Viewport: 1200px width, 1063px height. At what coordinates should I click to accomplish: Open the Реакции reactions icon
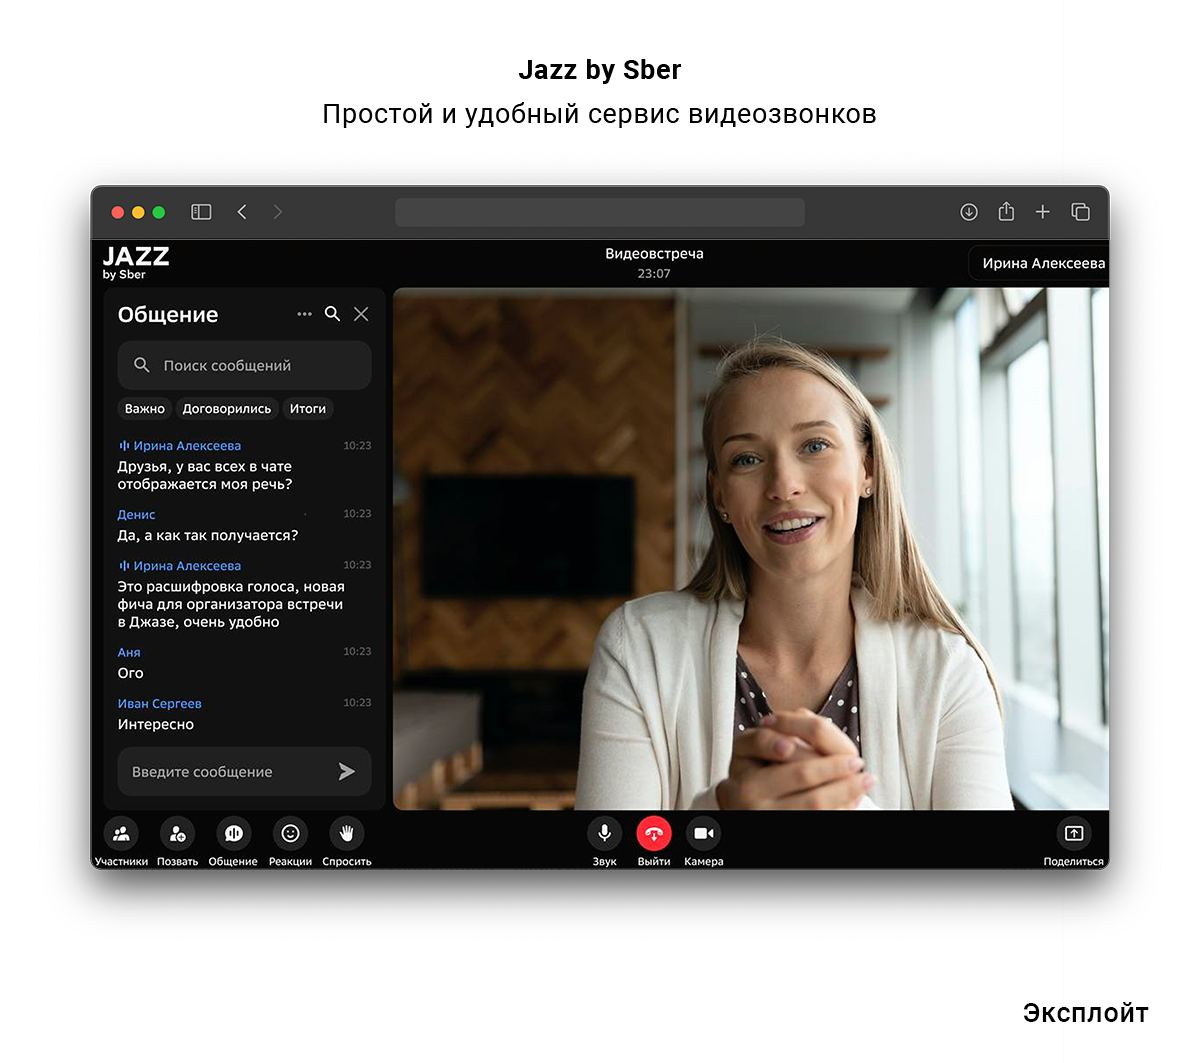(290, 833)
